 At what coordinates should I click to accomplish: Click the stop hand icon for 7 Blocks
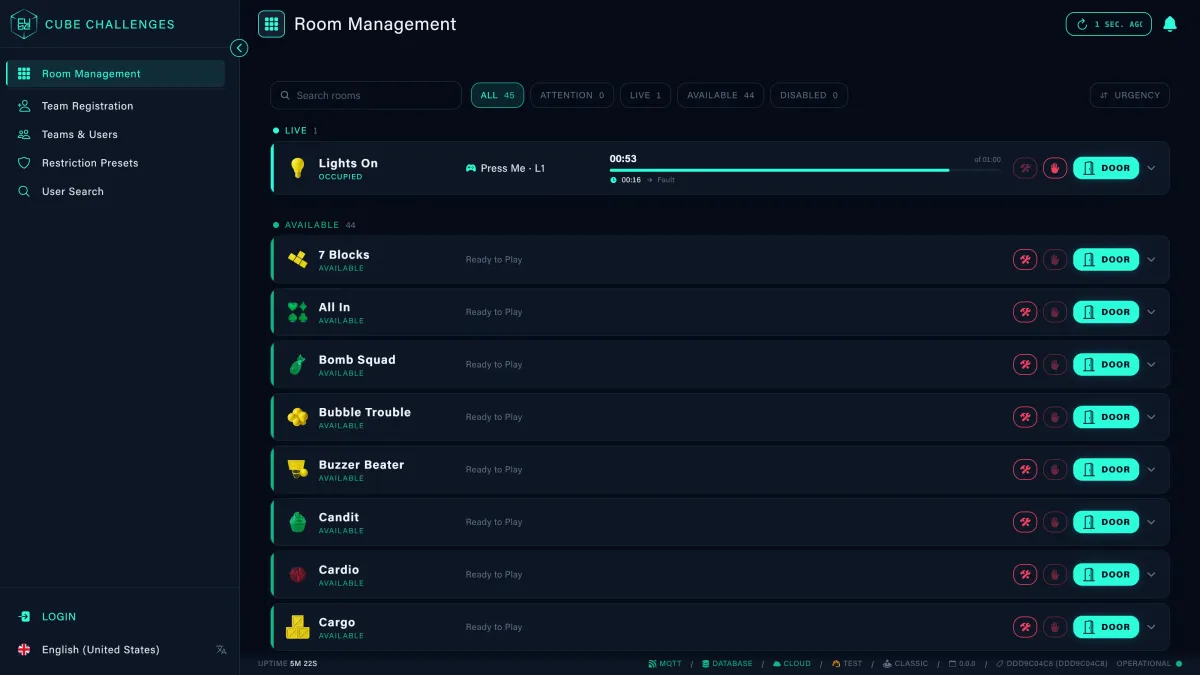coord(1055,259)
